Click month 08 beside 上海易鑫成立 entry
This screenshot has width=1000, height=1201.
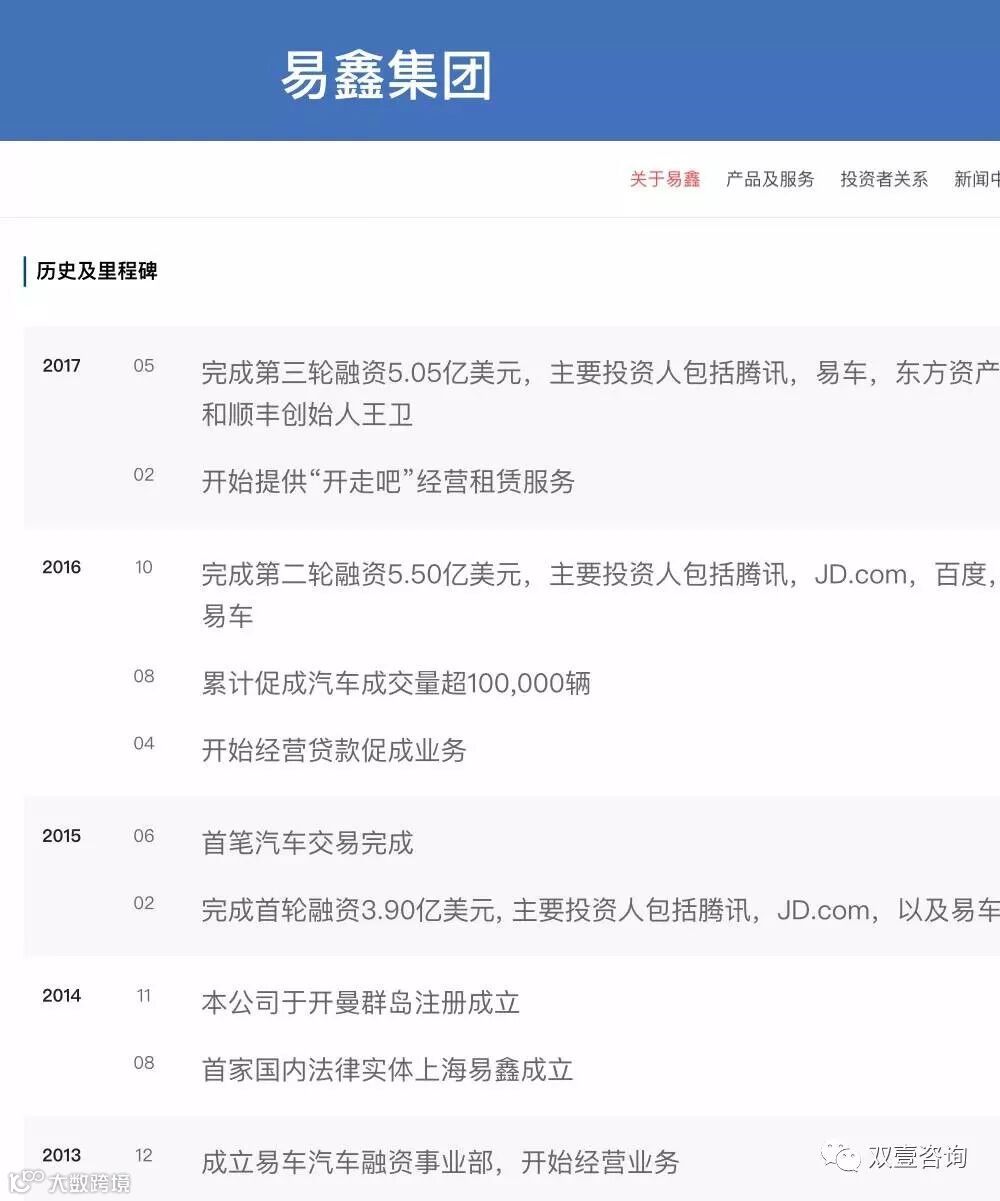click(x=144, y=1063)
